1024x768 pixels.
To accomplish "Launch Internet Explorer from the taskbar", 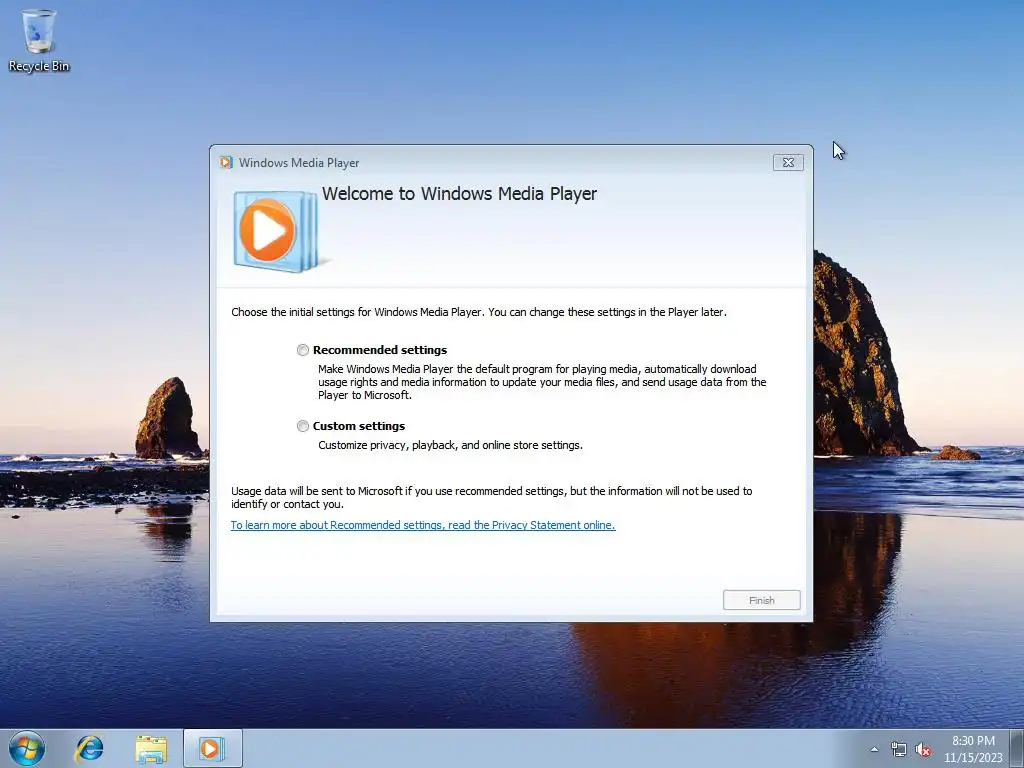I will (89, 748).
